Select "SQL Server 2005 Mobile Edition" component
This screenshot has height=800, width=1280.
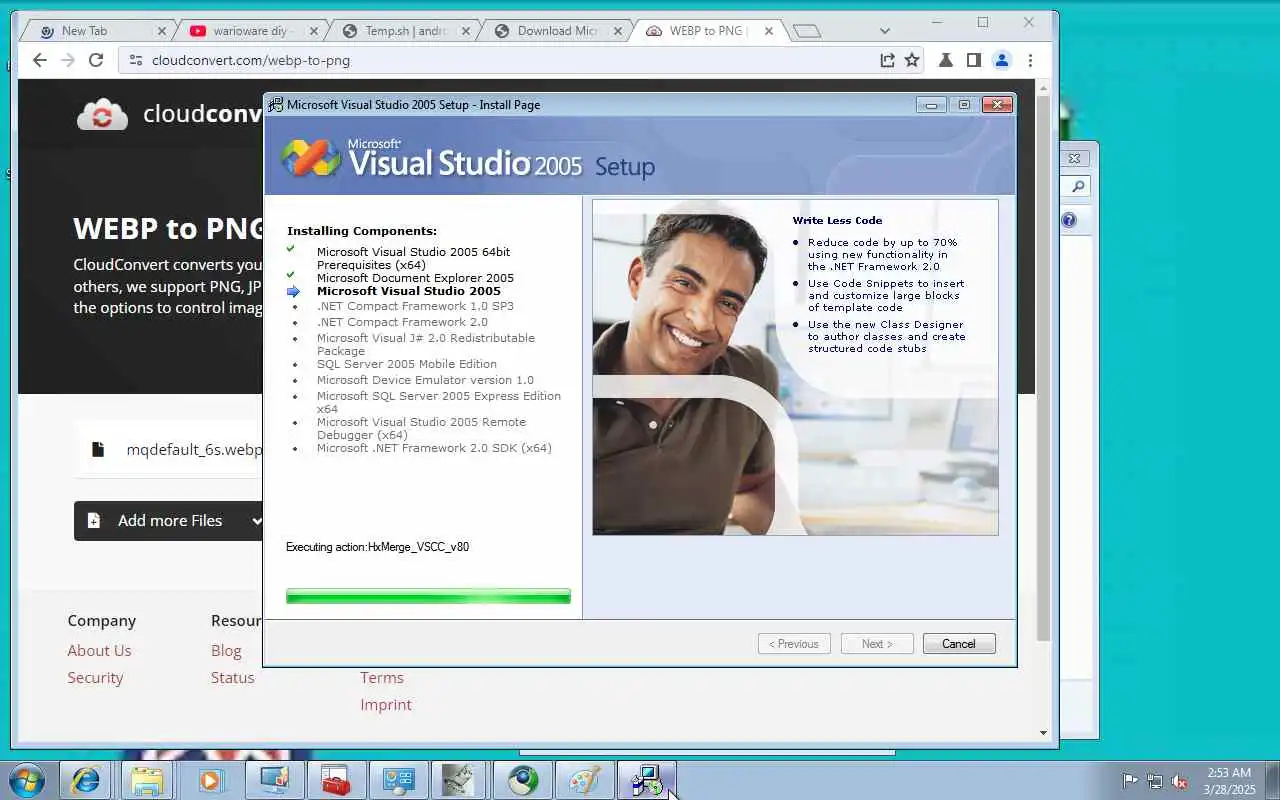coord(407,364)
